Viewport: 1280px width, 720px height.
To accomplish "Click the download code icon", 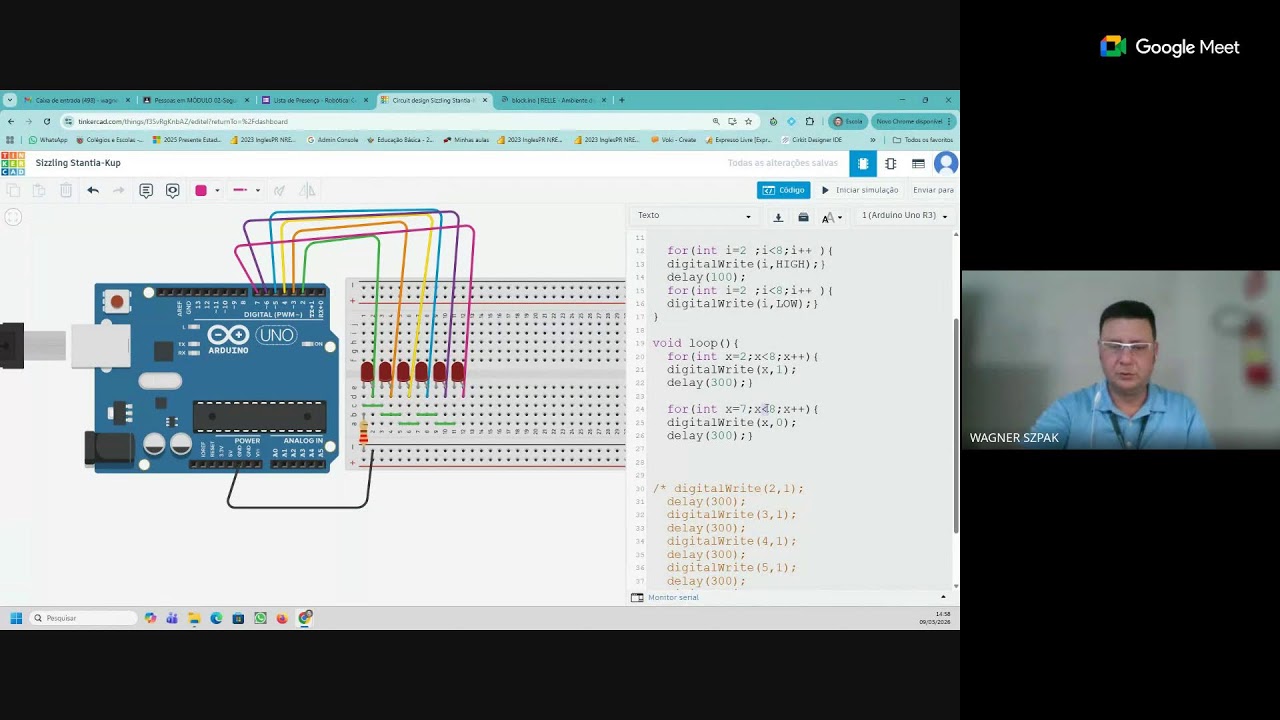I will pos(778,216).
